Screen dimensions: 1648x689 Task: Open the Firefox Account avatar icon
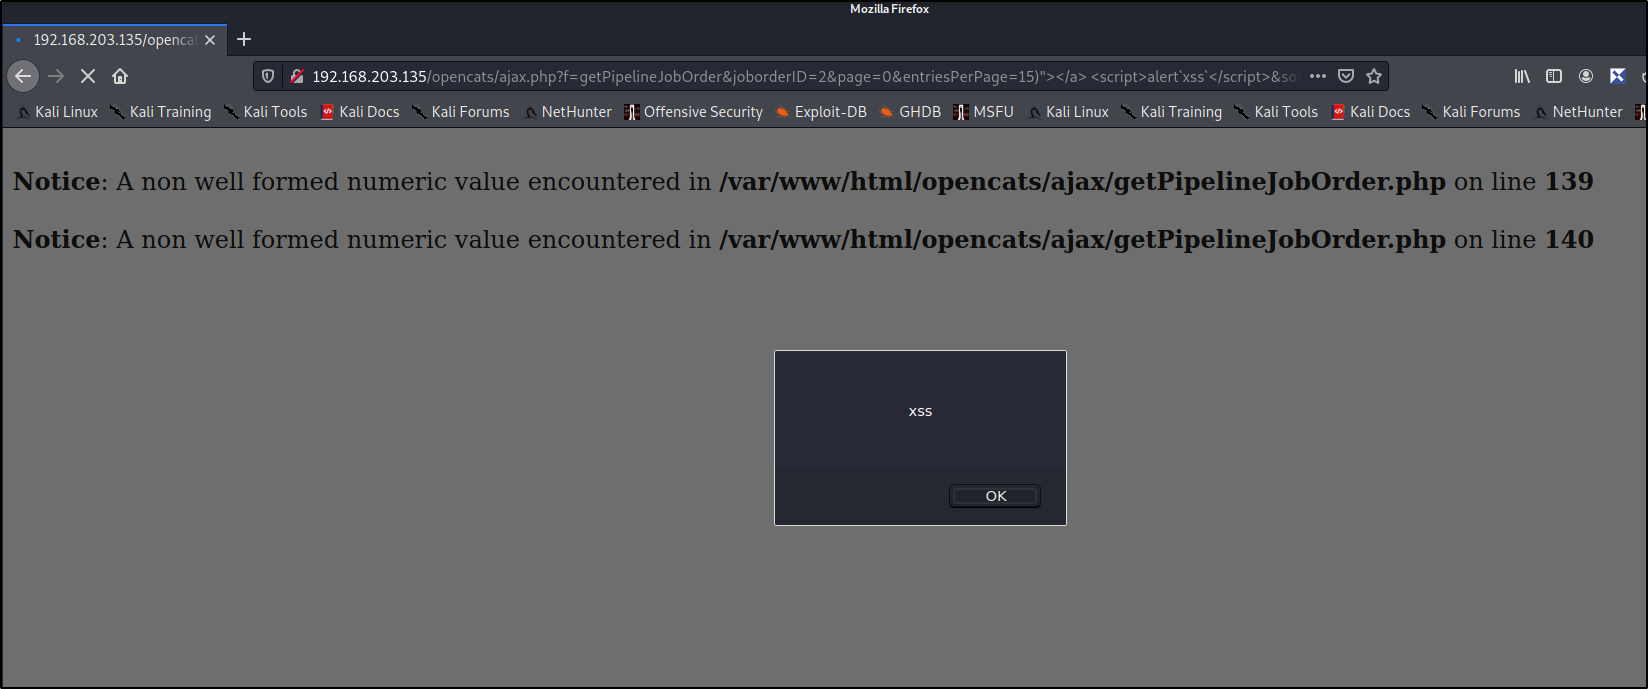[x=1586, y=76]
